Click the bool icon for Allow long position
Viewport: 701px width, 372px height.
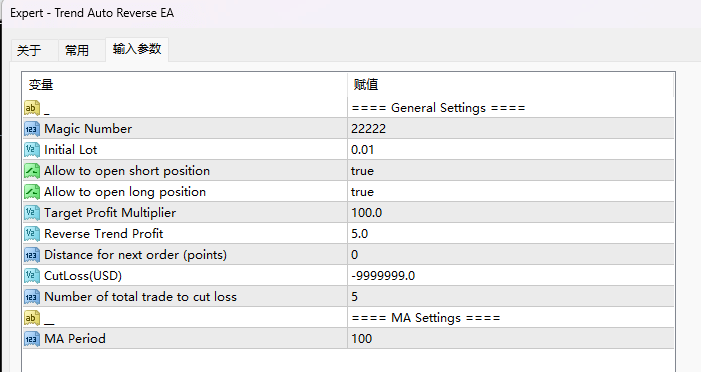point(32,192)
